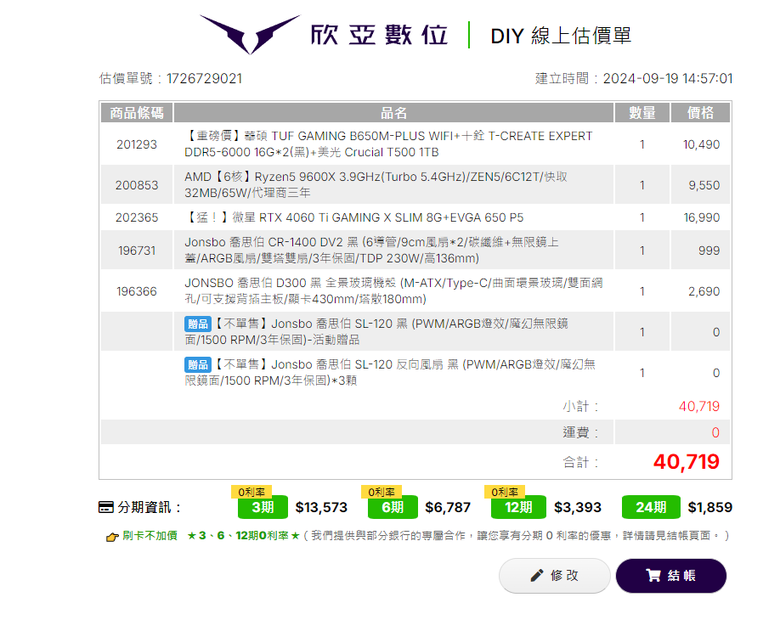Click product code 196366
This screenshot has width=780, height=620.
point(137,291)
